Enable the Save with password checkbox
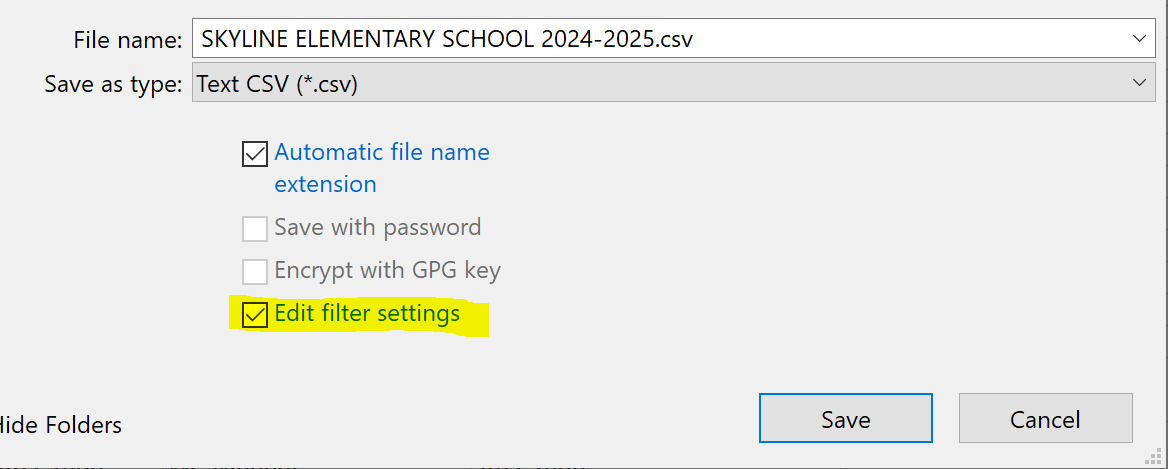 click(255, 229)
